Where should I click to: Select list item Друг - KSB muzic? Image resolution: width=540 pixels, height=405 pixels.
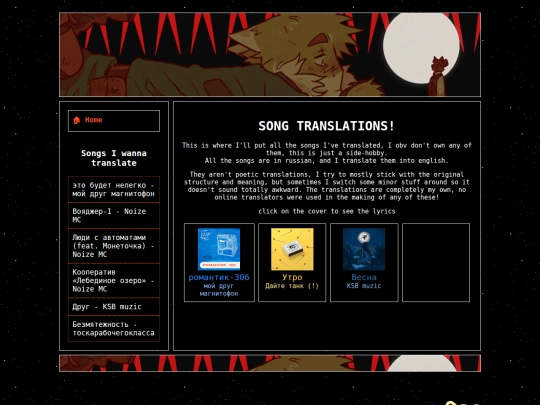click(114, 307)
